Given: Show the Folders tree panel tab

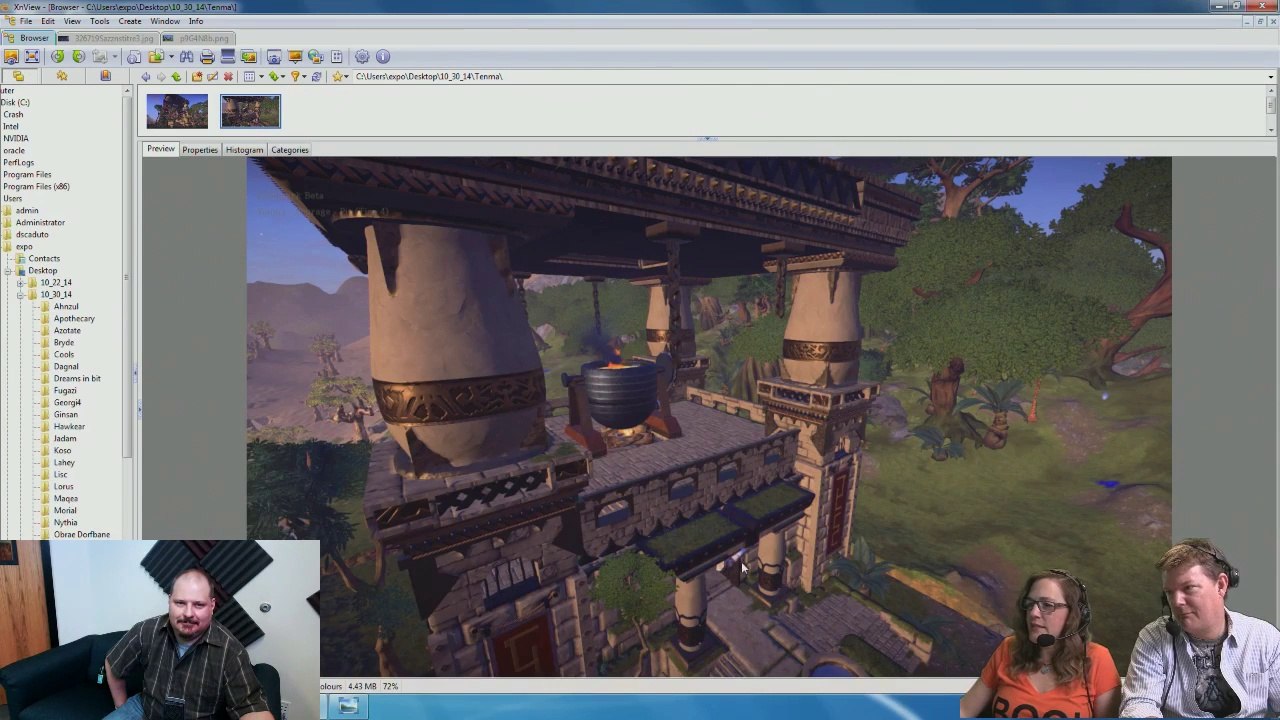Looking at the screenshot, I should (18, 76).
